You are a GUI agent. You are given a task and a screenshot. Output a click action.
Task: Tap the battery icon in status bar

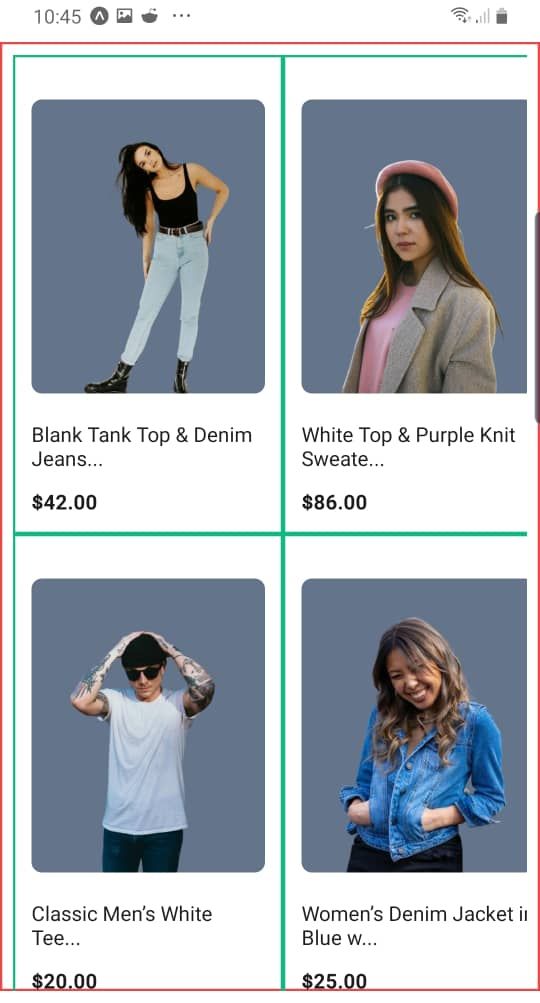point(502,16)
